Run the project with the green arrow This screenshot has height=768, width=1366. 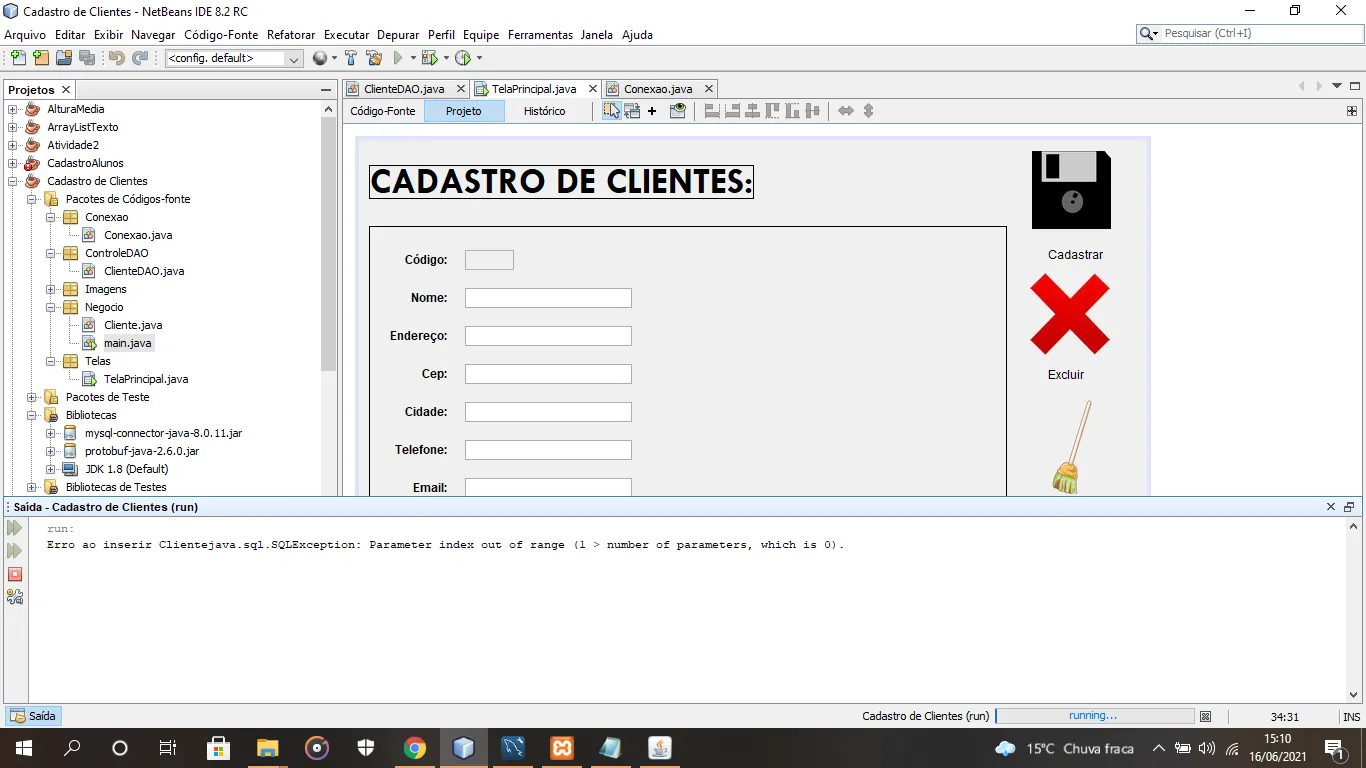398,58
